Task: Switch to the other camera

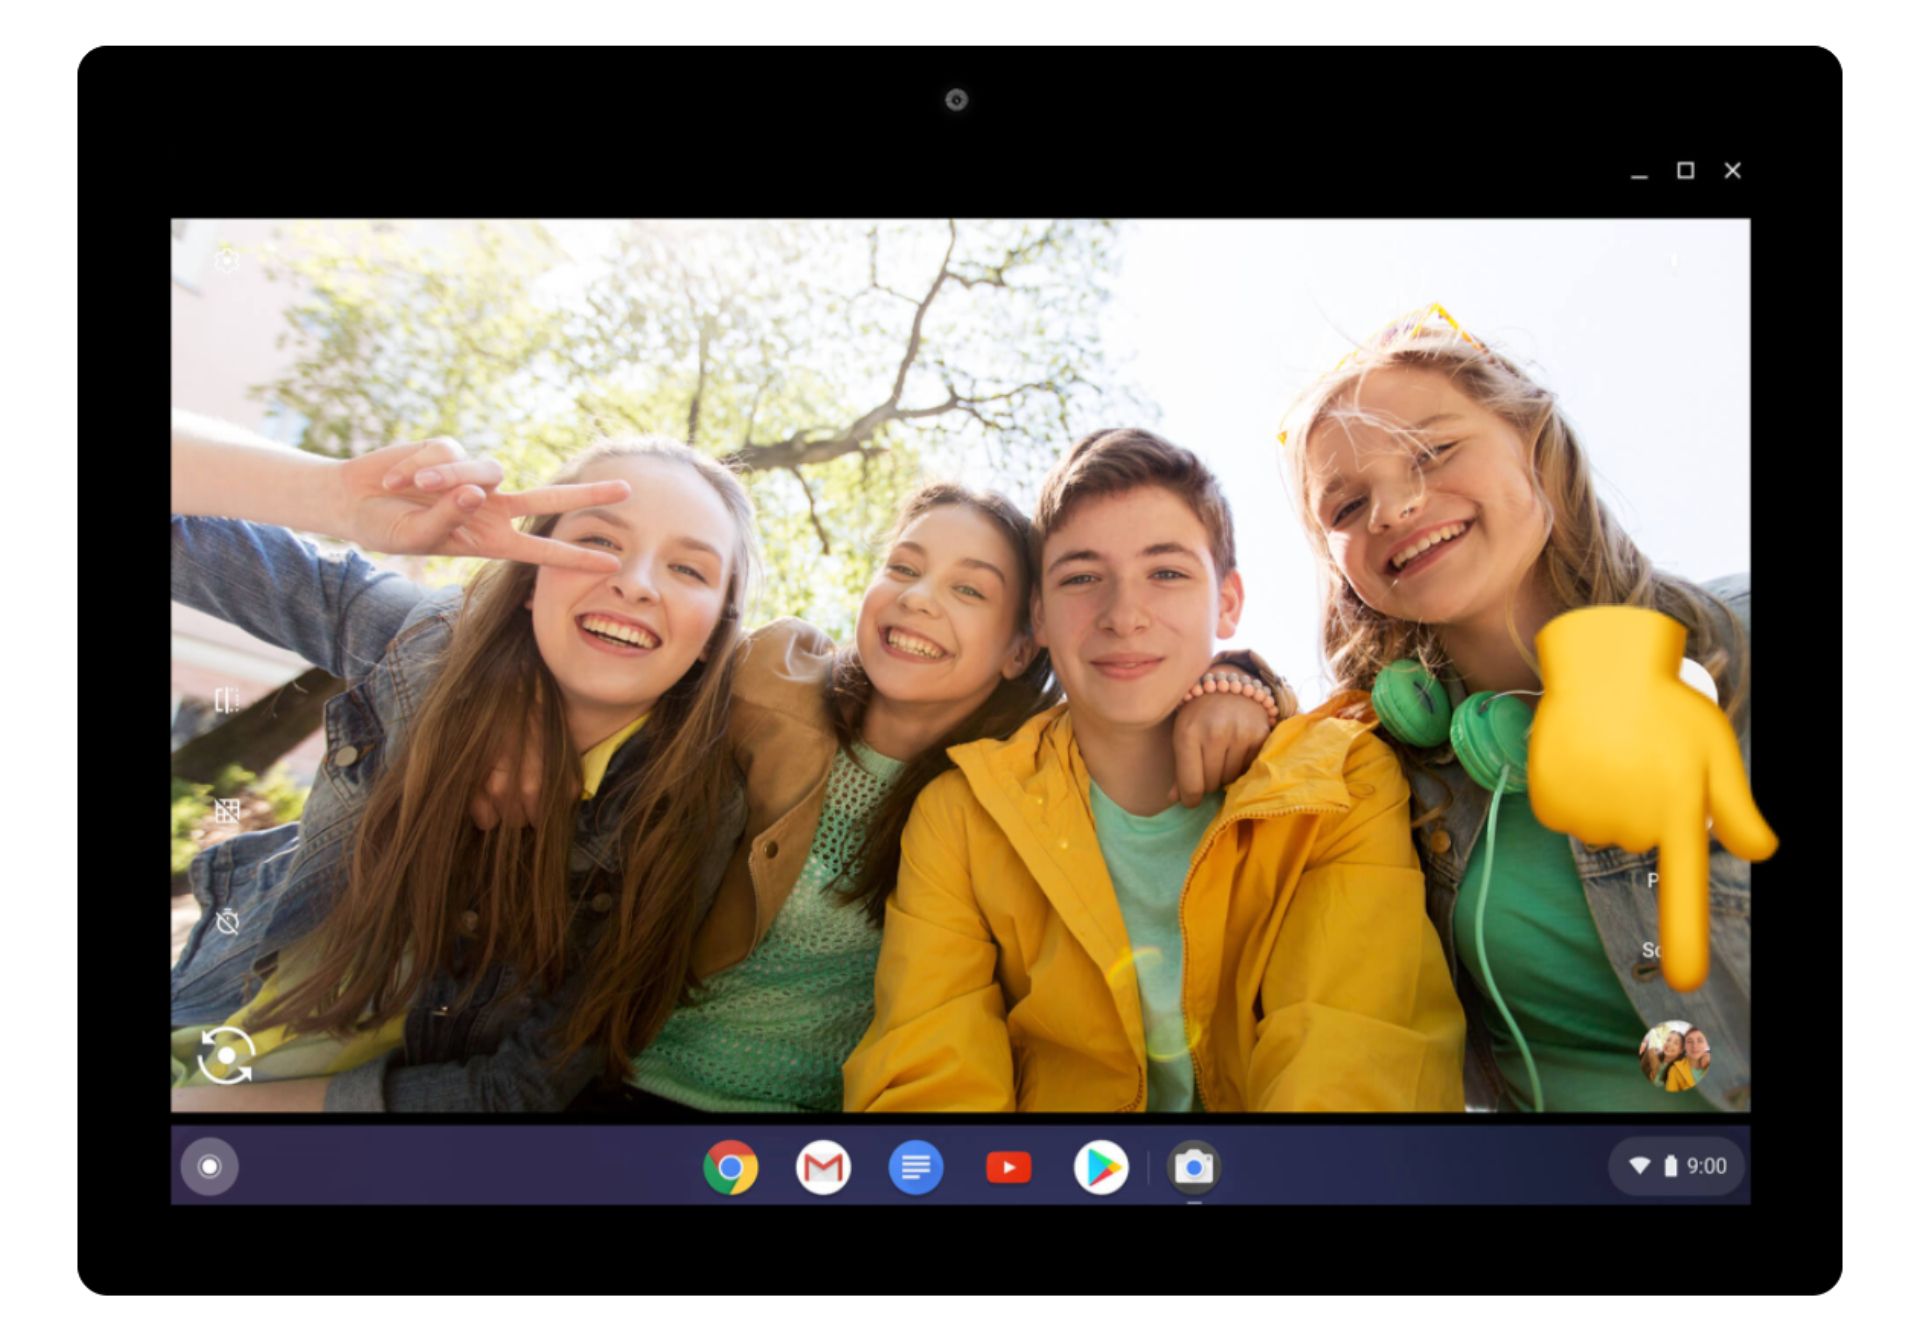Action: [226, 1055]
